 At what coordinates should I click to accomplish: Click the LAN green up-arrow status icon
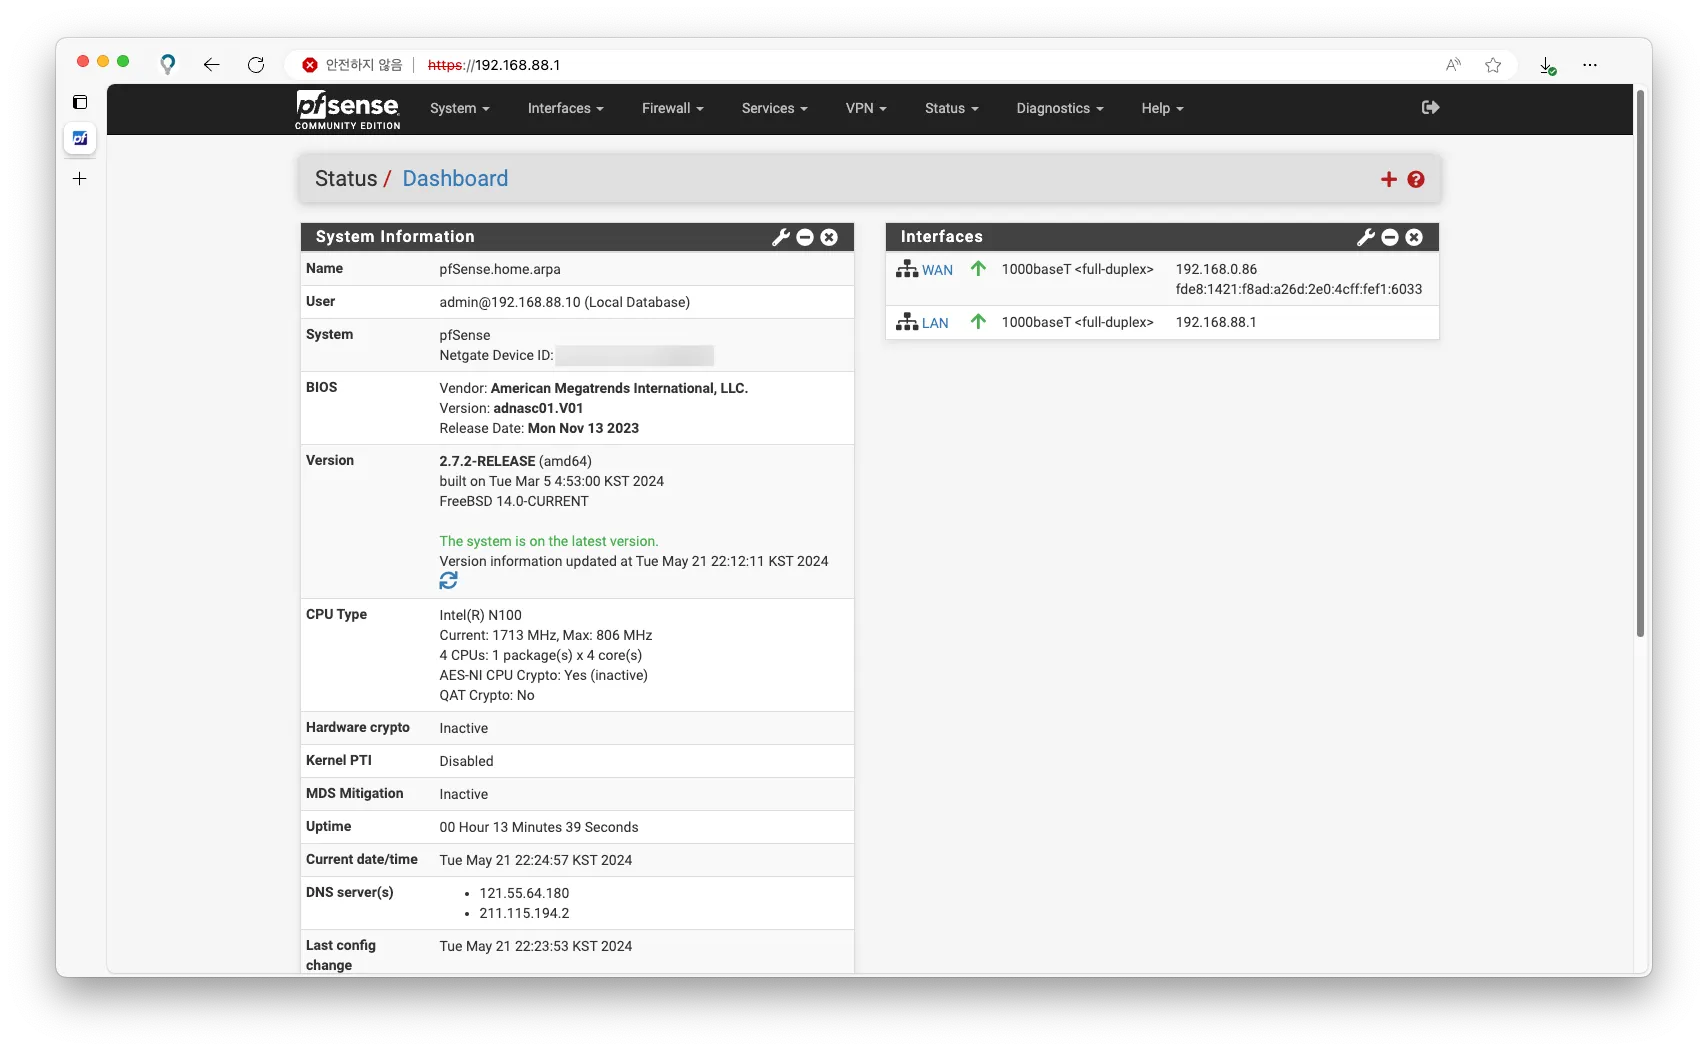click(979, 321)
